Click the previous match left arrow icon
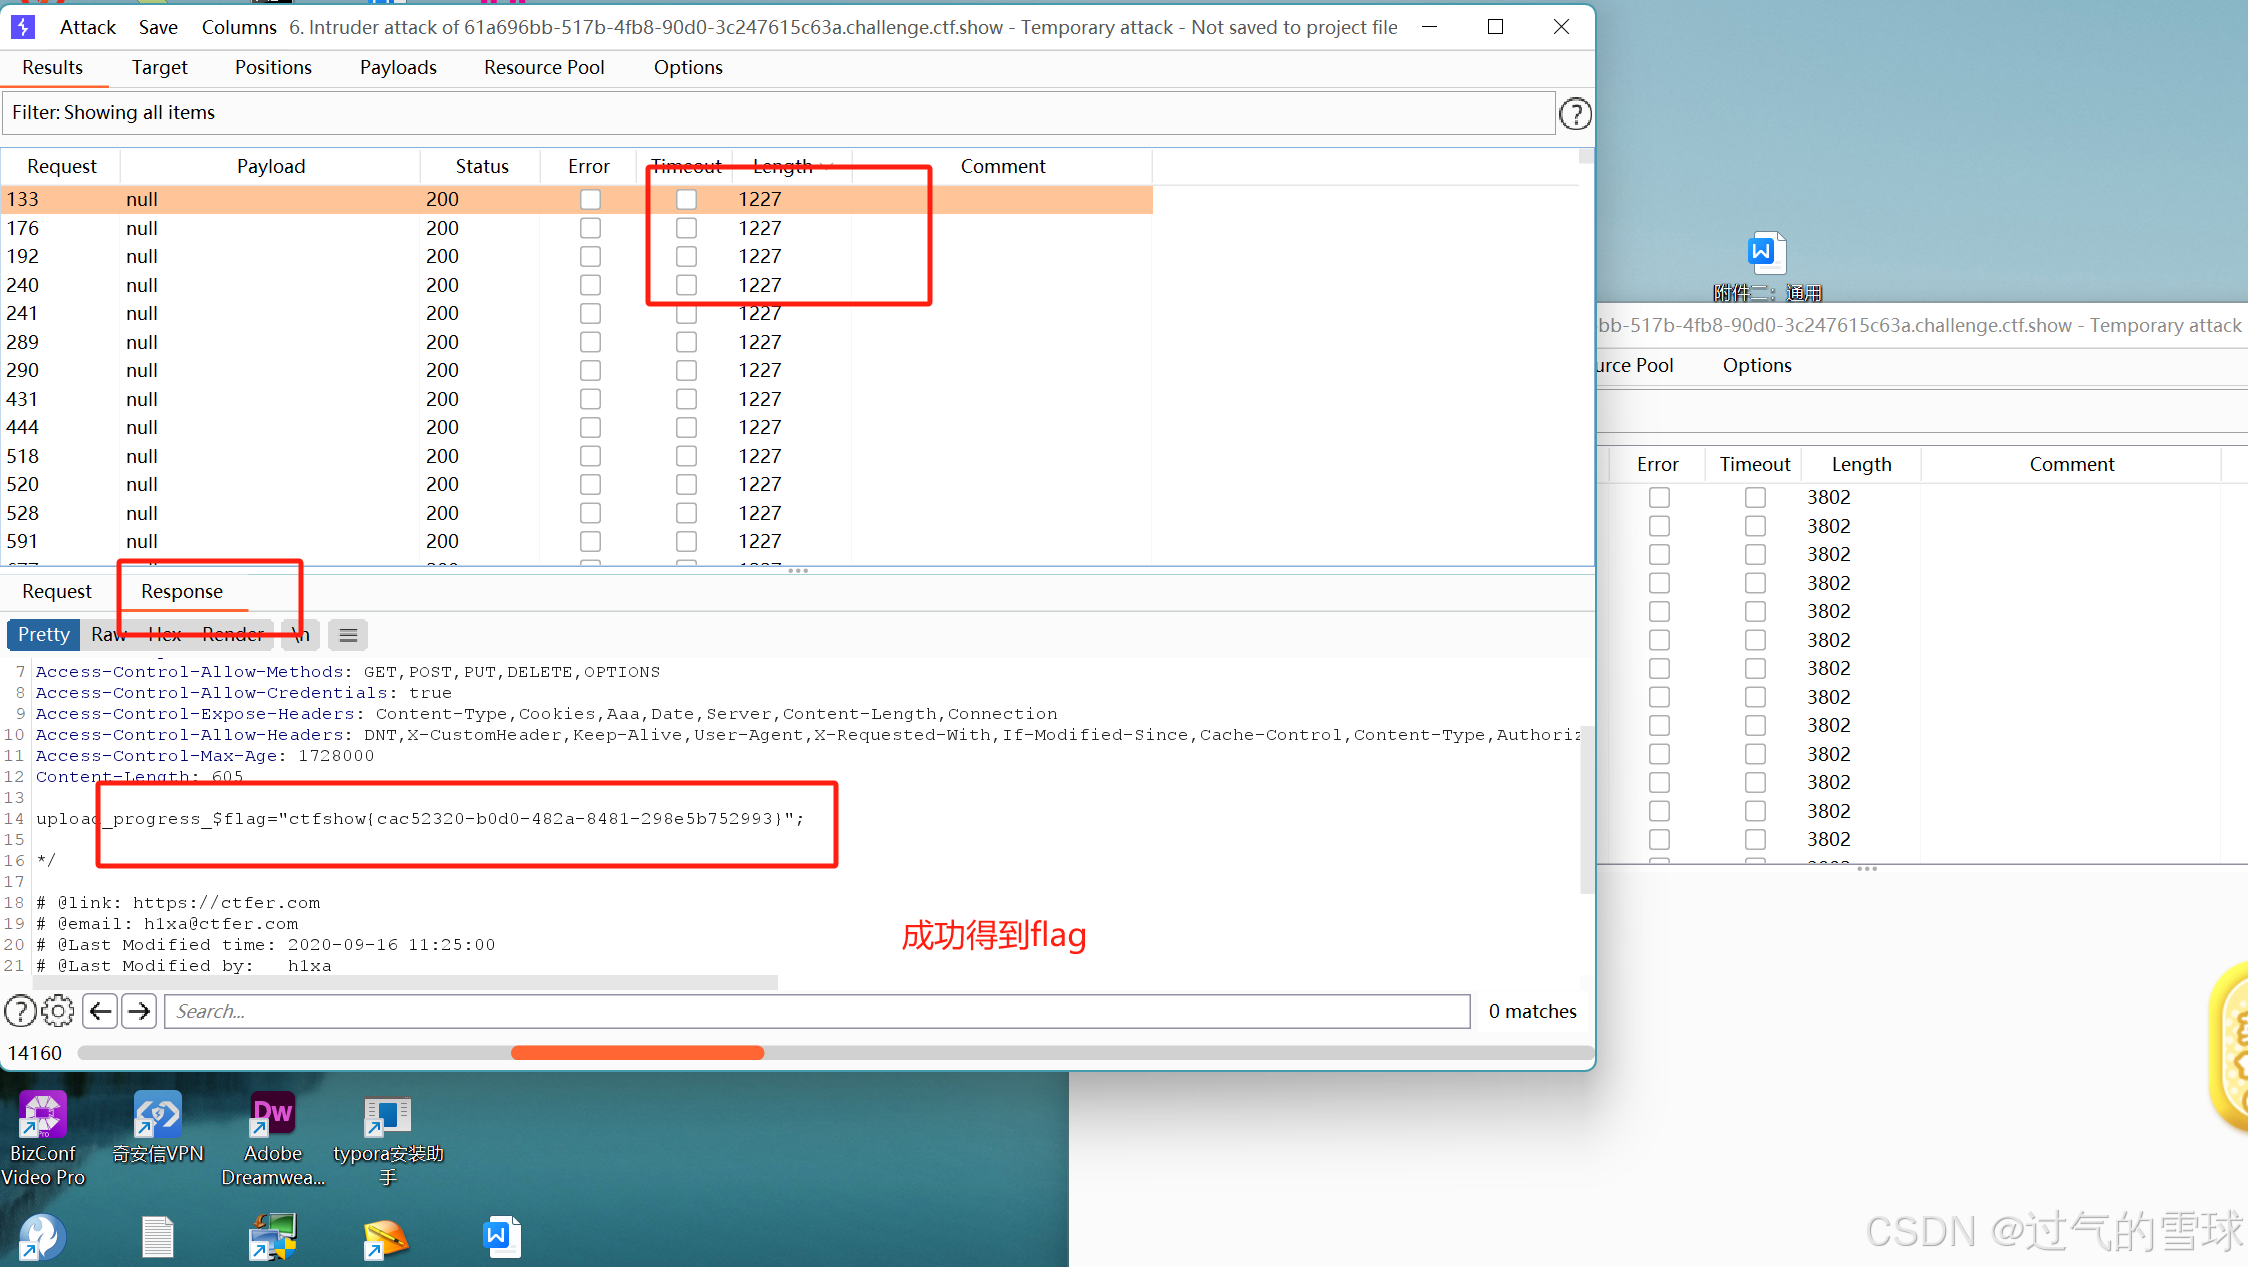The width and height of the screenshot is (2248, 1267). click(x=100, y=1011)
